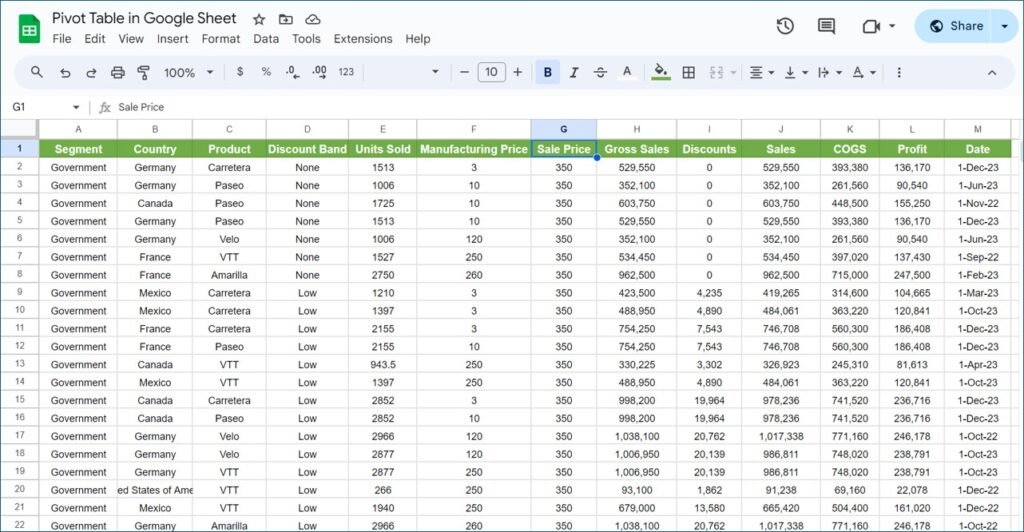Toggle bold formatting
This screenshot has width=1024, height=532.
[x=548, y=72]
